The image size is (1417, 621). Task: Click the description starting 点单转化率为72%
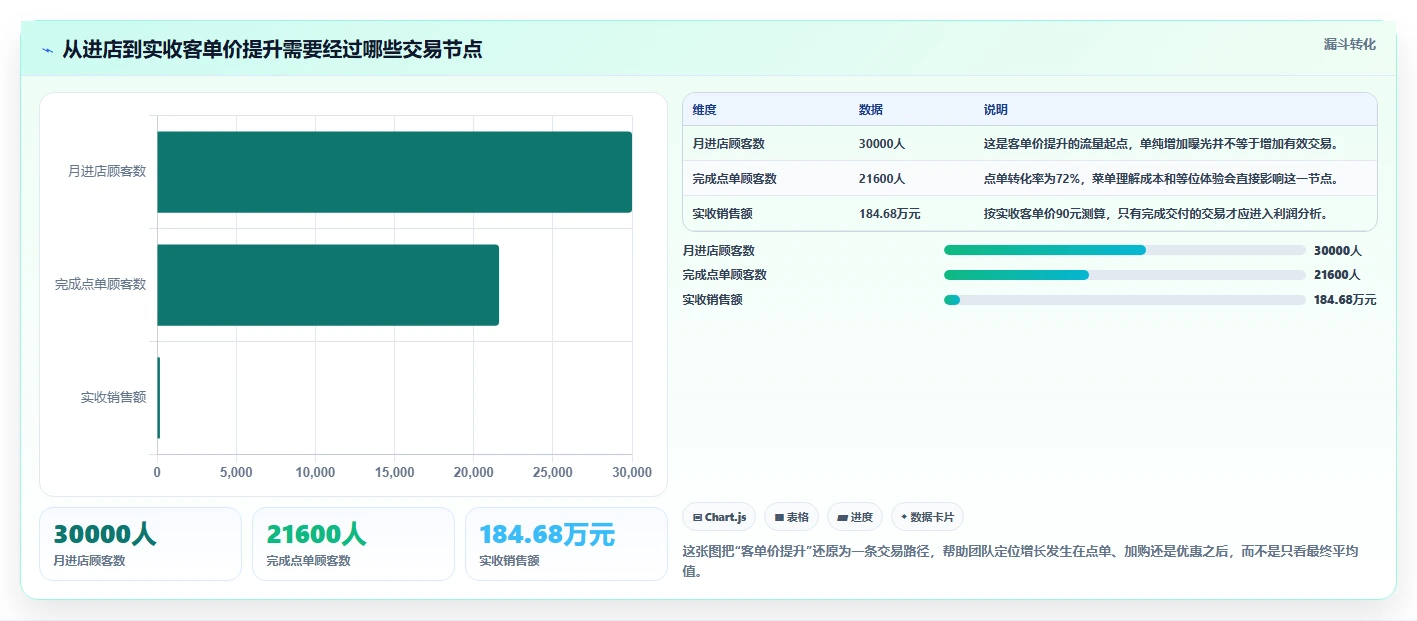pos(1161,179)
